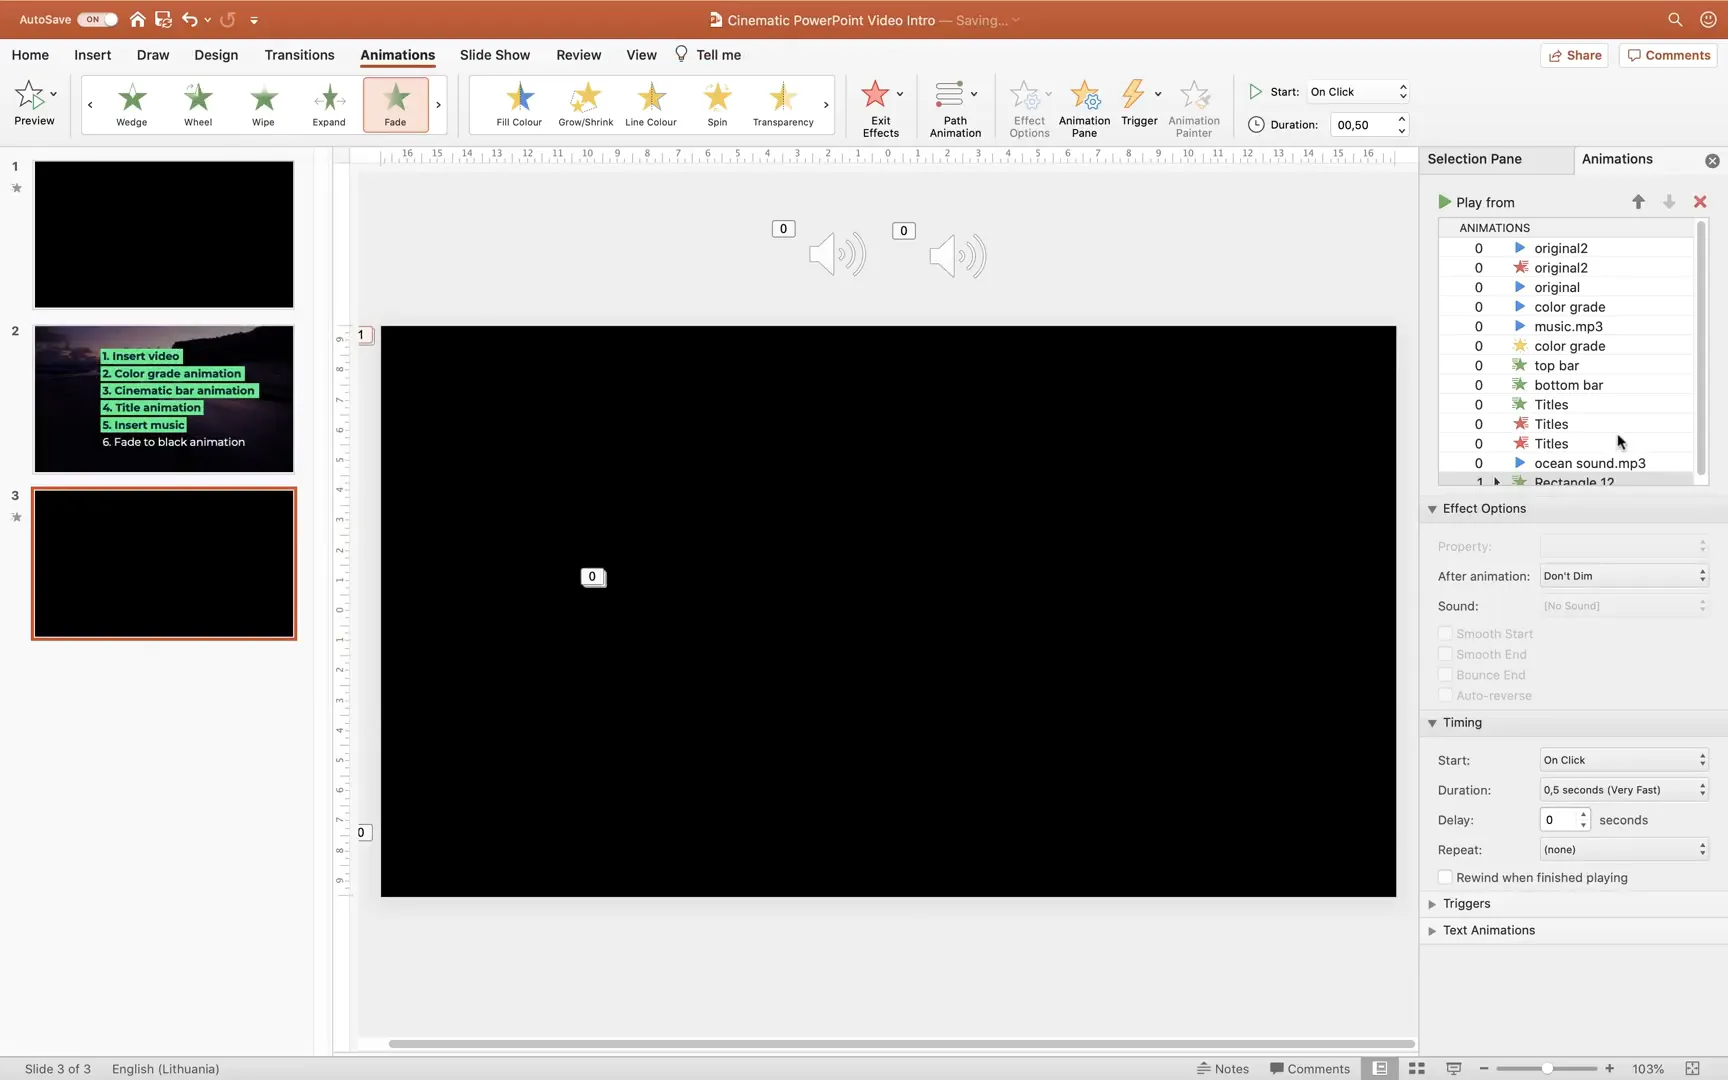Apply the Spin emphasis animation
Viewport: 1728px width, 1080px height.
point(717,104)
